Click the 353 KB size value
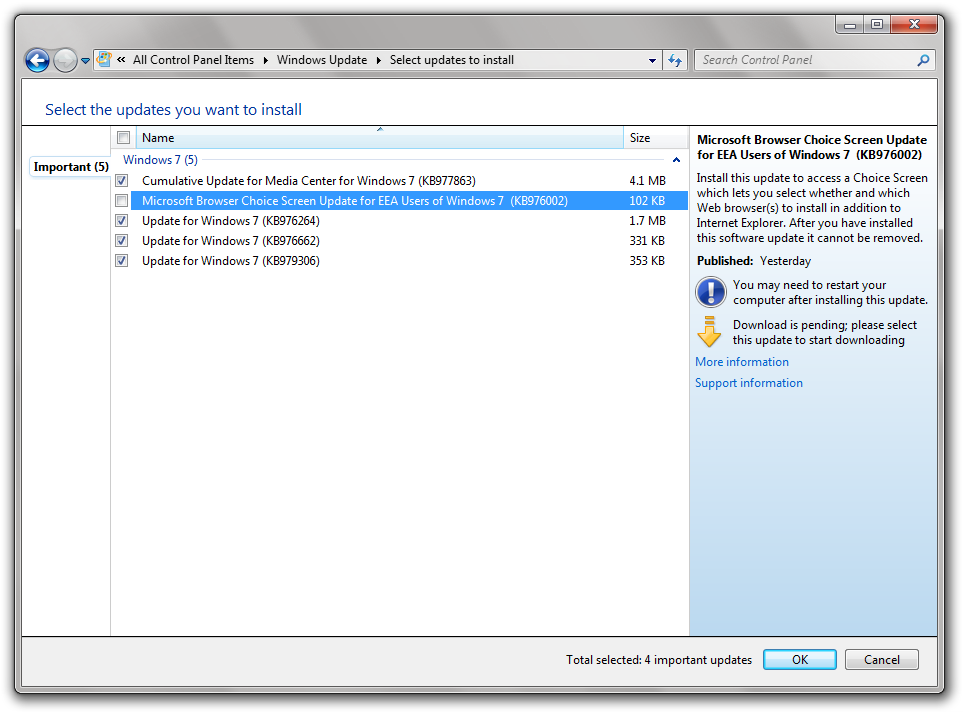The image size is (963, 712). [647, 260]
